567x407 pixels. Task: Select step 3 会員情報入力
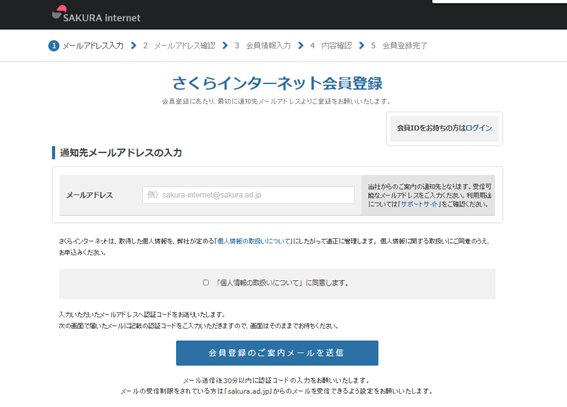(263, 46)
